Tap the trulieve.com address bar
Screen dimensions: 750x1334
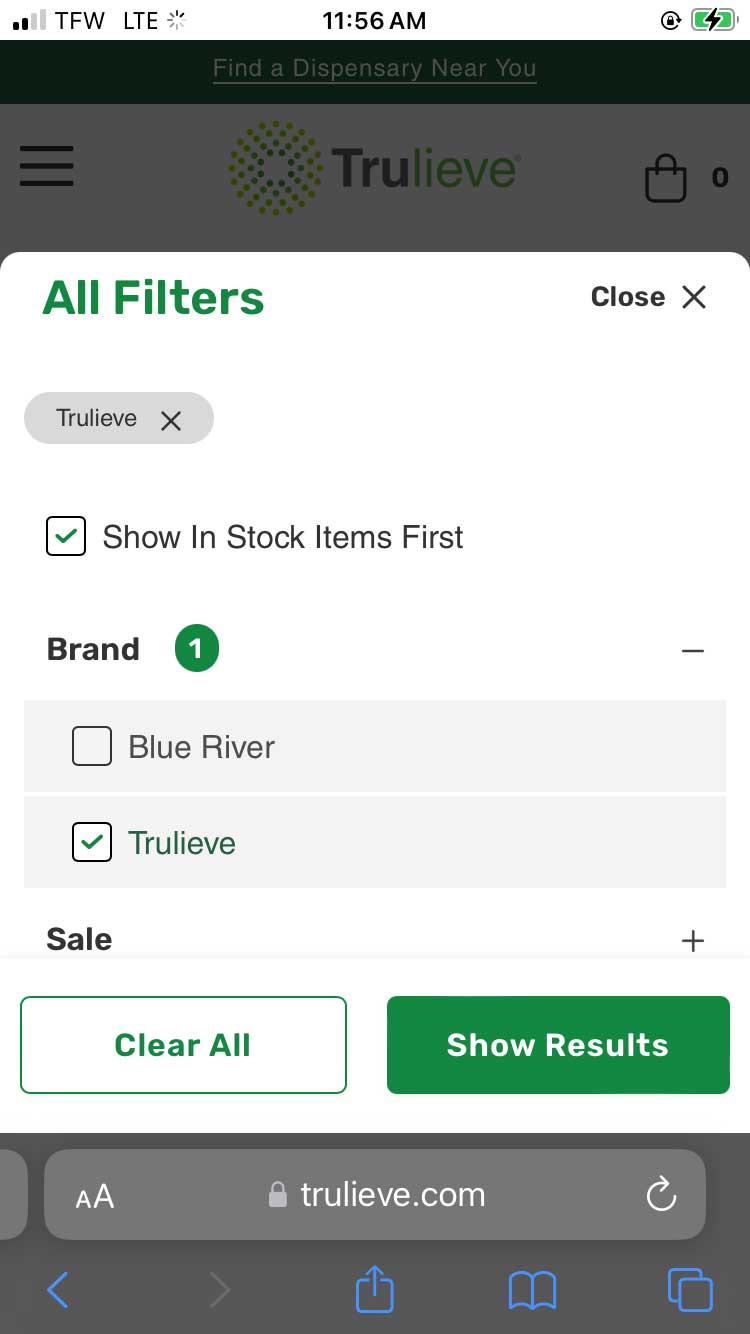click(392, 1195)
